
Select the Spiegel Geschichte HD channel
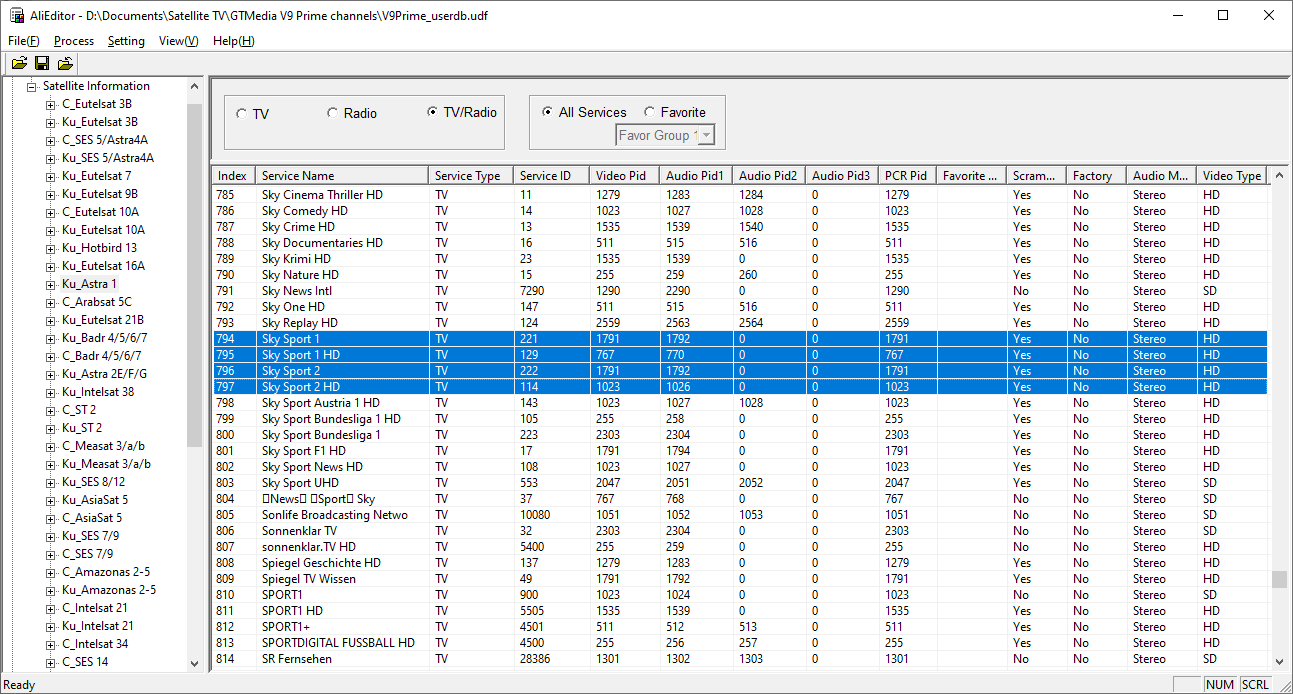(740, 563)
